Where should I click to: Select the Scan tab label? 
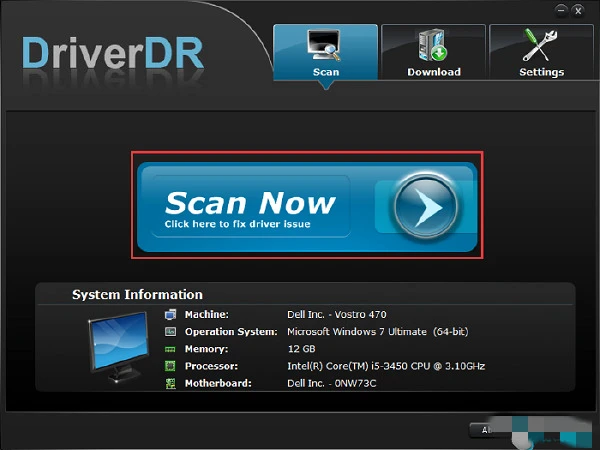[x=326, y=72]
